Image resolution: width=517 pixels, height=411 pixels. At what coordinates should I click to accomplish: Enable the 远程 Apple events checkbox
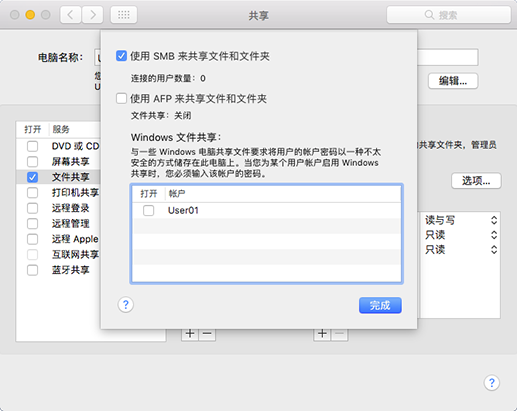click(x=32, y=239)
